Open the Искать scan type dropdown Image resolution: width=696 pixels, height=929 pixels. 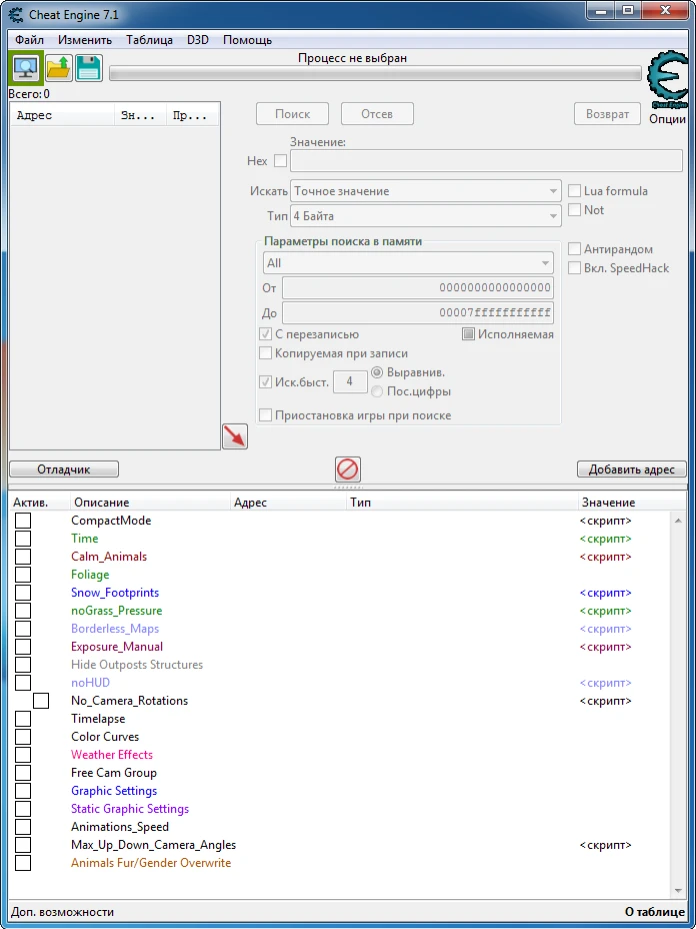pyautogui.click(x=425, y=191)
